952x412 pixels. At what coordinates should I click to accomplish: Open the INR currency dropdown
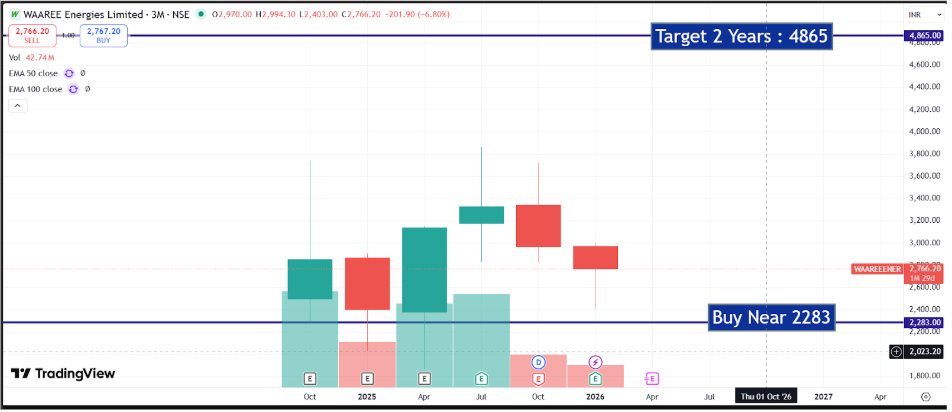[925, 14]
